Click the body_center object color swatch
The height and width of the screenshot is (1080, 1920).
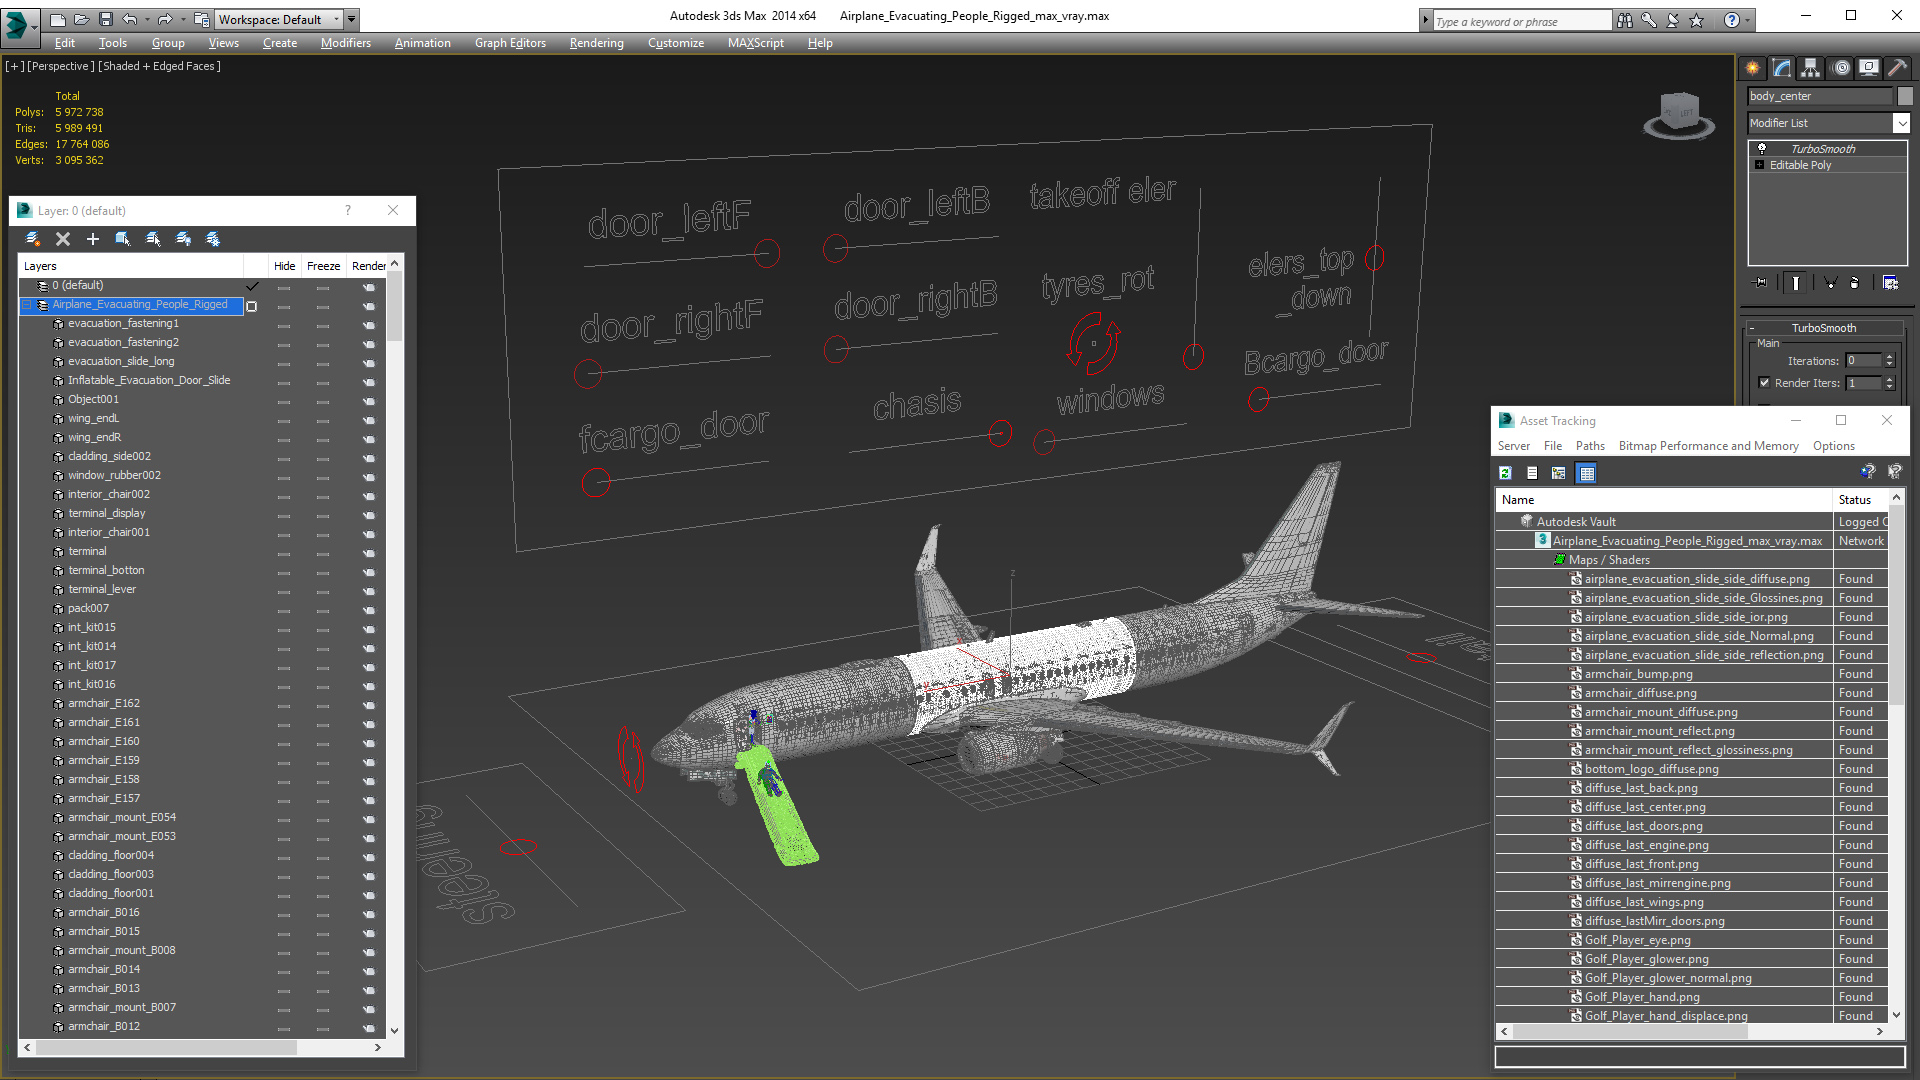tap(1905, 96)
